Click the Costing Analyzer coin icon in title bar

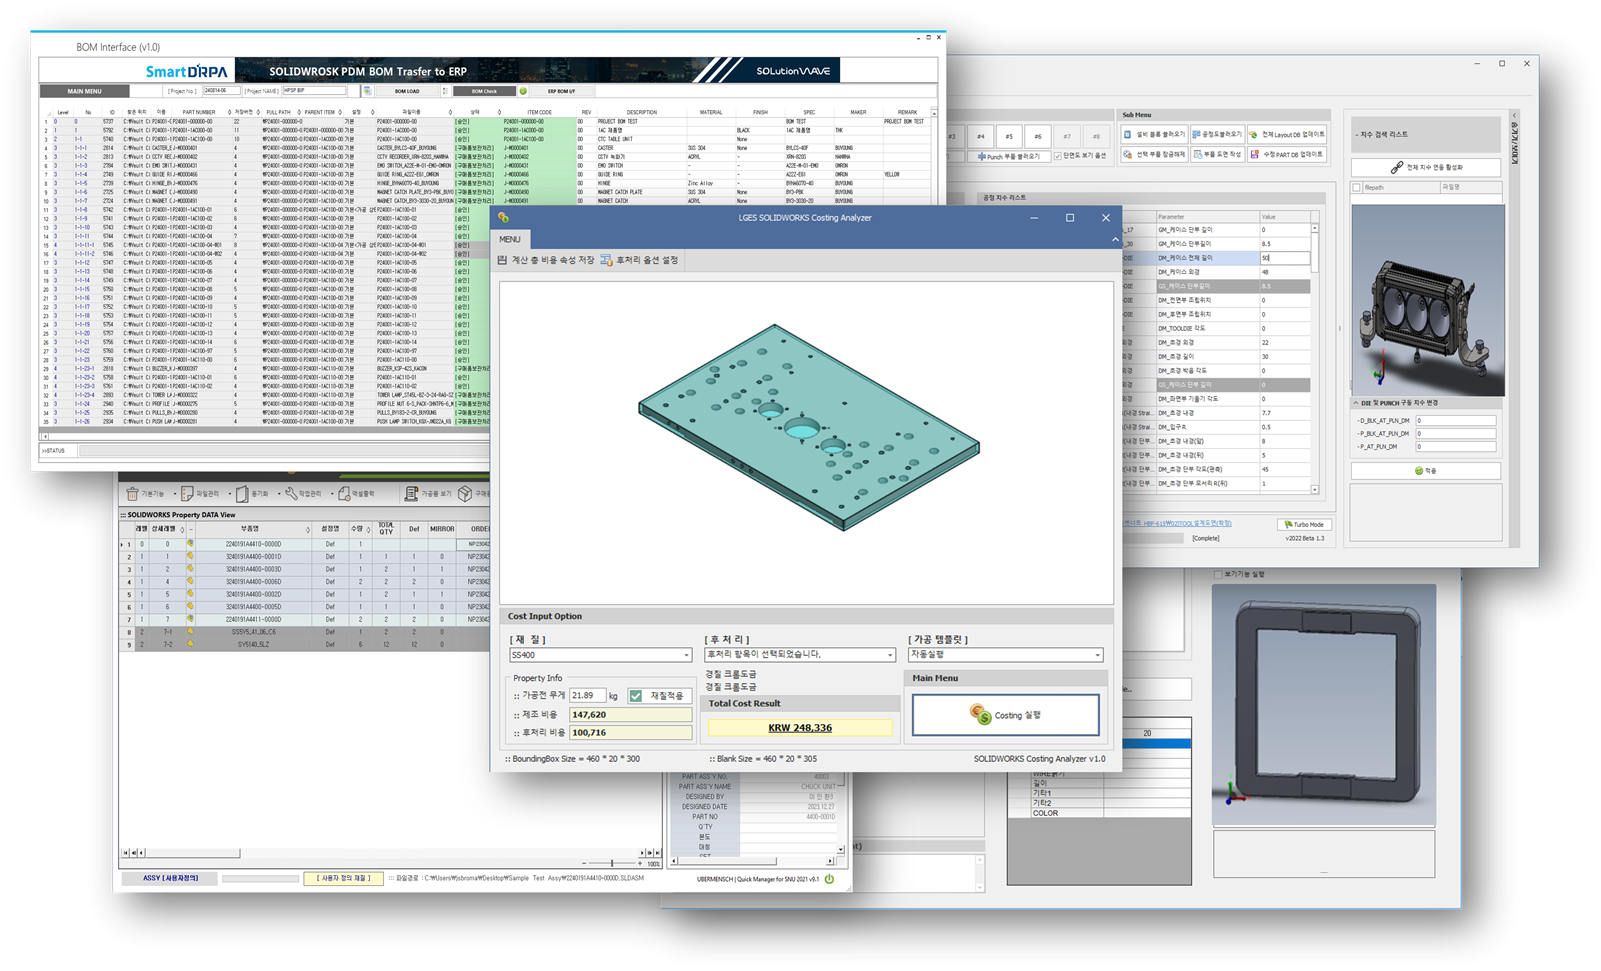(503, 218)
